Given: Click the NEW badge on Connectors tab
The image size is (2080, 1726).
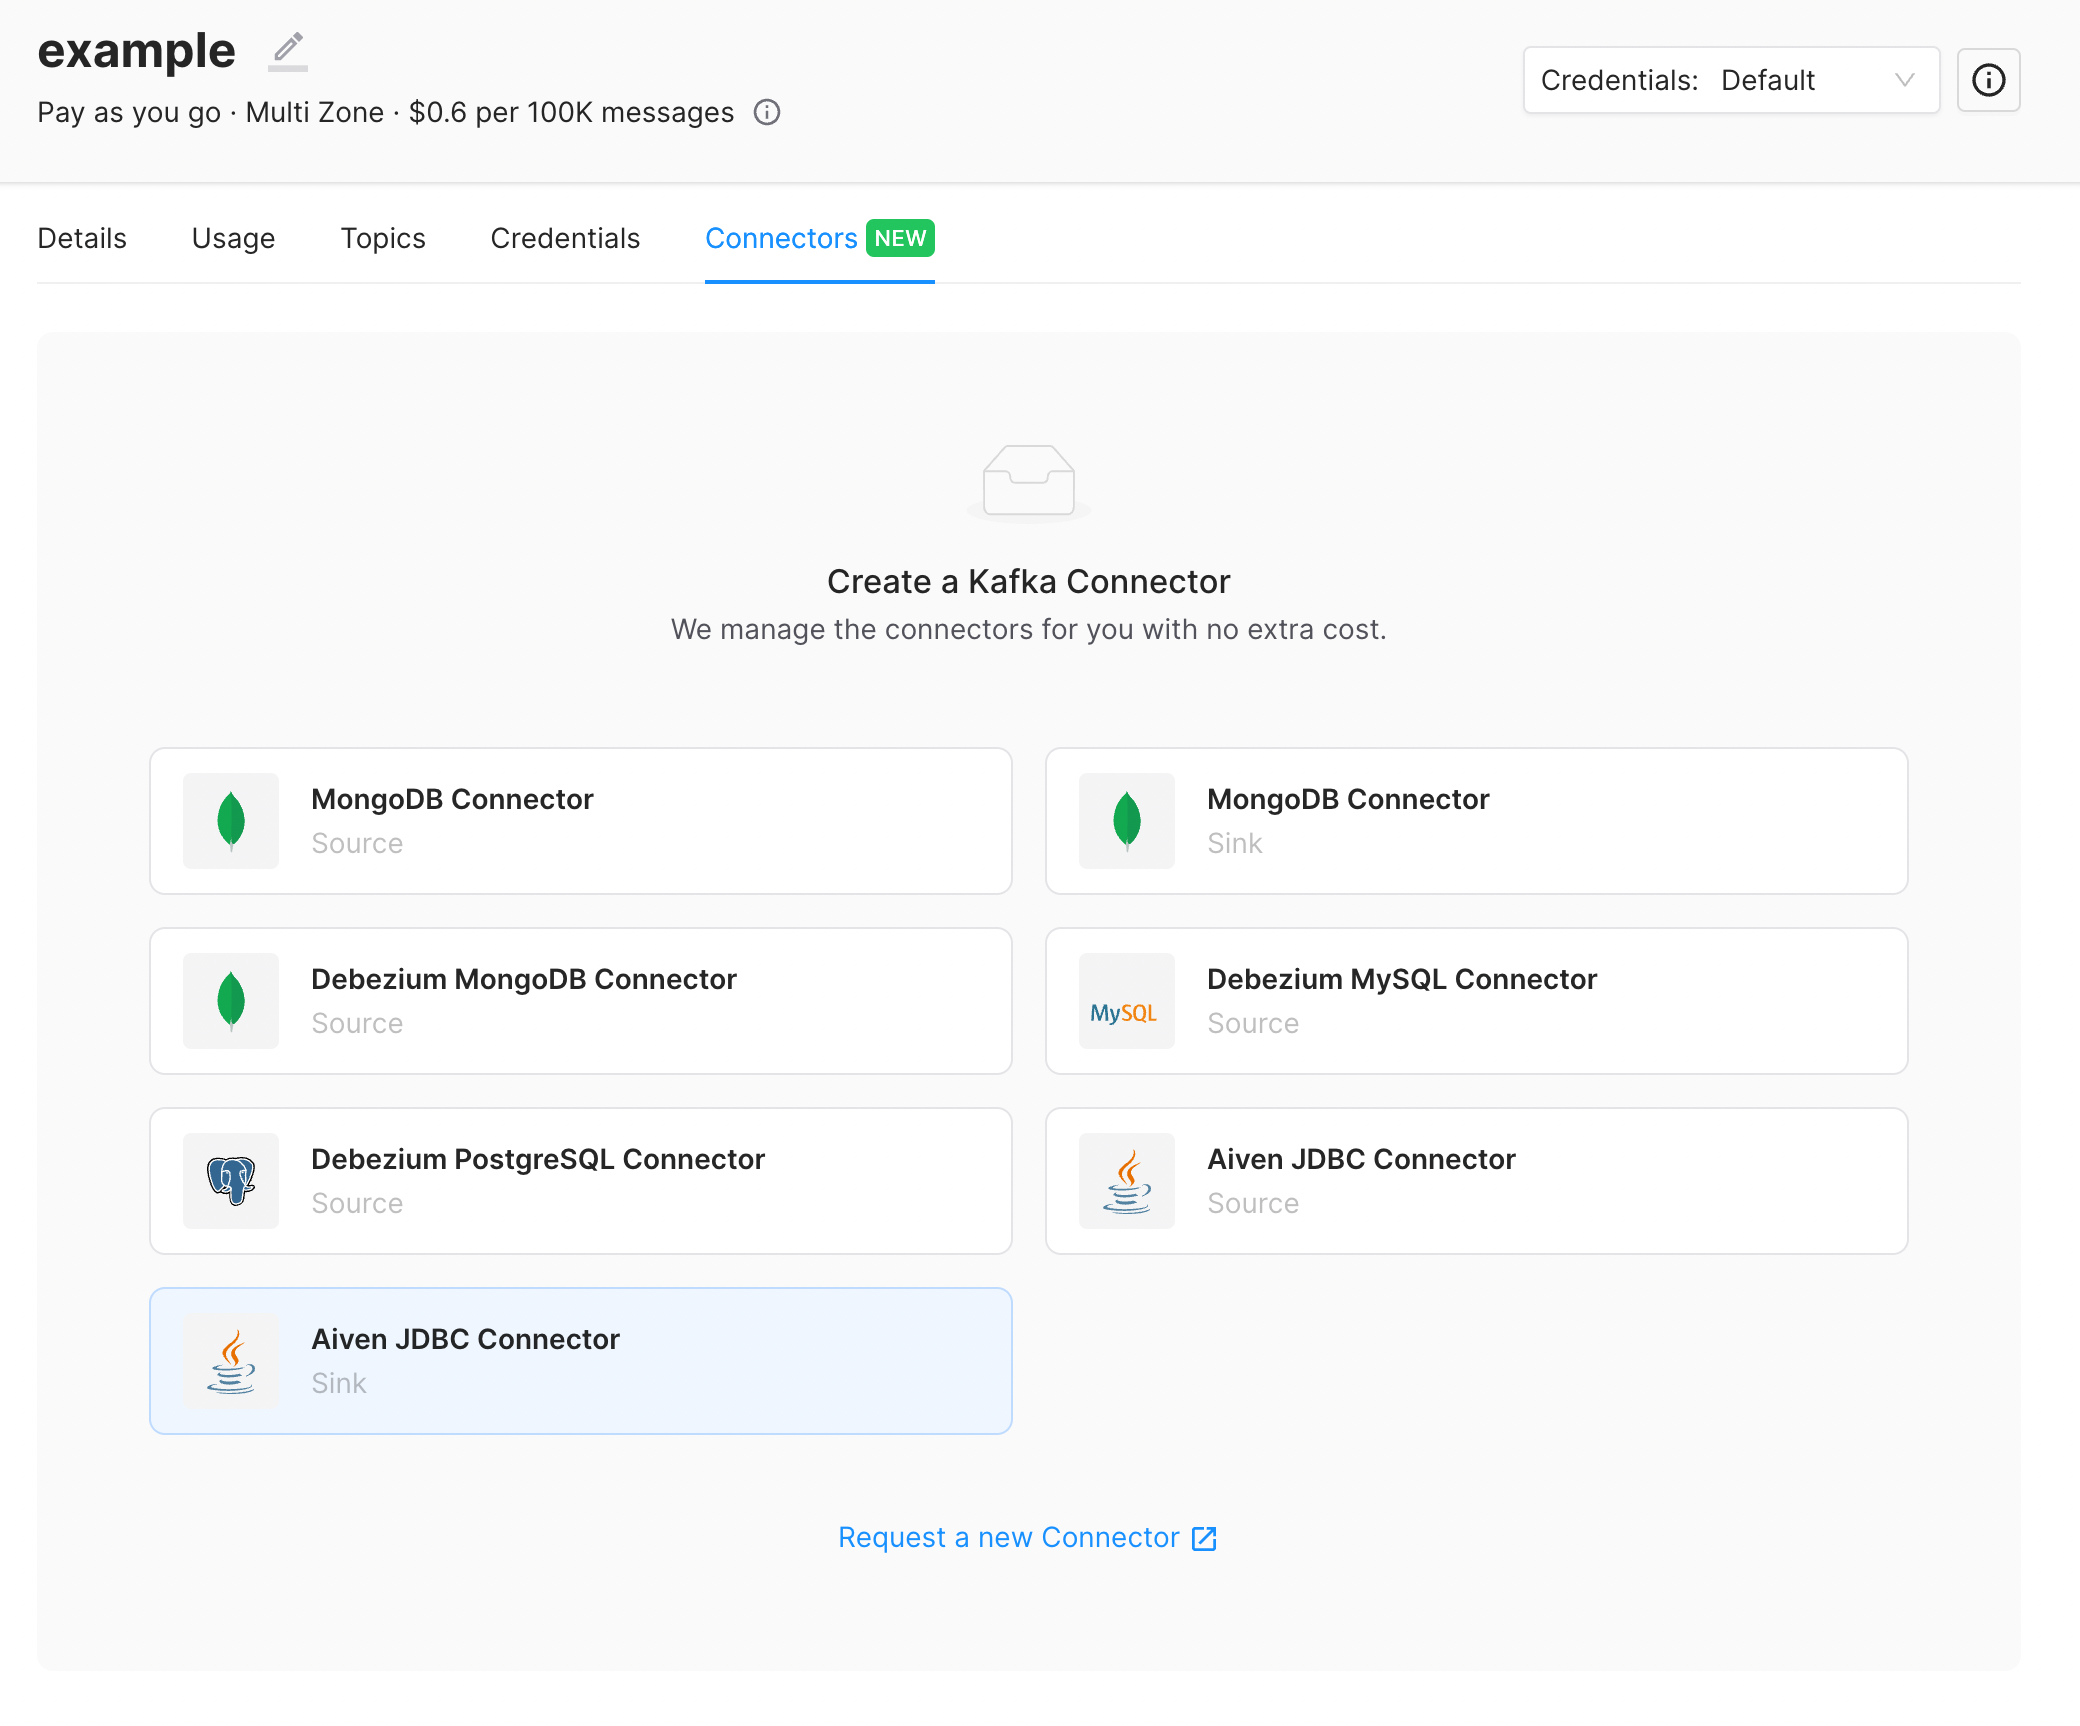Looking at the screenshot, I should [900, 238].
